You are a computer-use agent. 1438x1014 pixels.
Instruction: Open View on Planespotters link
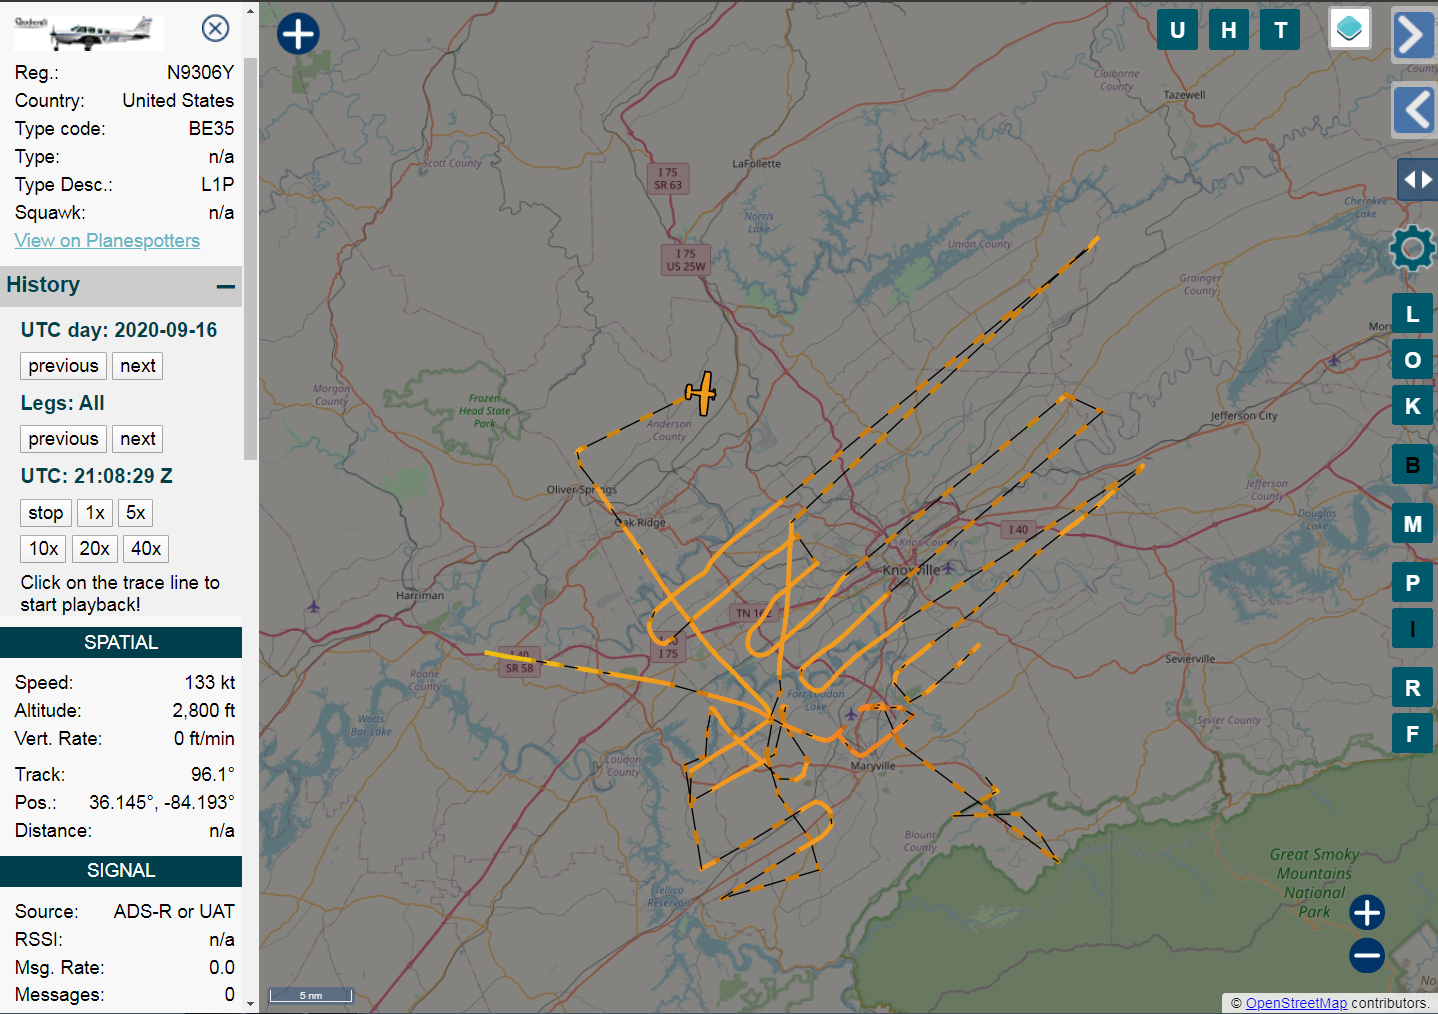point(107,241)
